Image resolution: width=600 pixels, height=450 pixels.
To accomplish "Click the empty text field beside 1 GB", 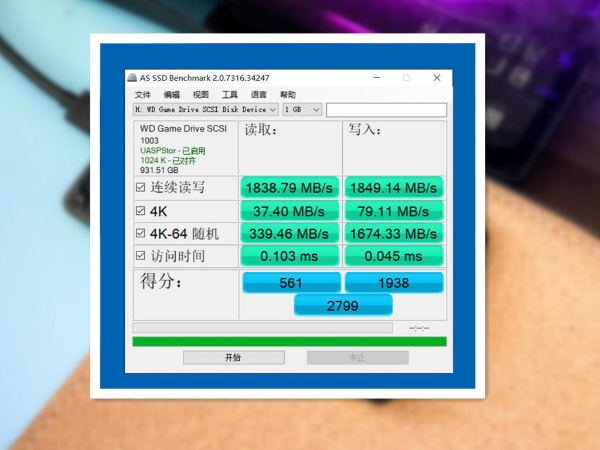I will click(386, 110).
